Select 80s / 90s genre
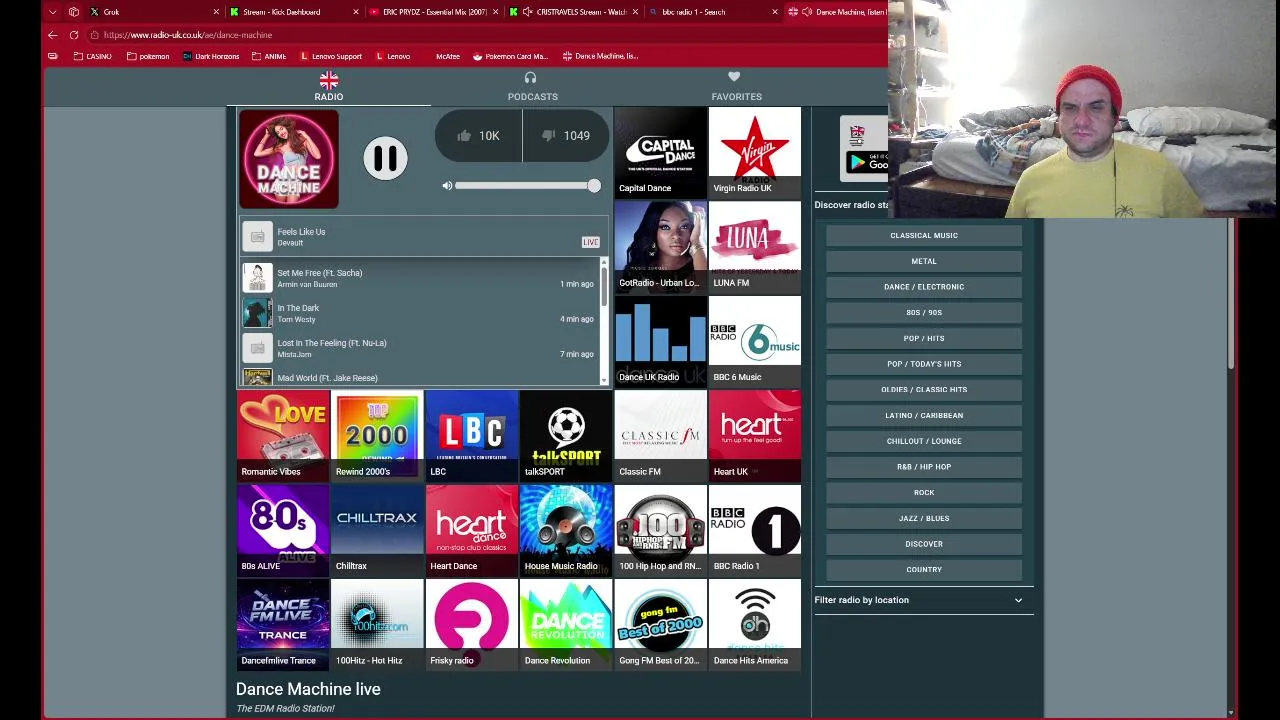Viewport: 1280px width, 720px height. click(924, 312)
